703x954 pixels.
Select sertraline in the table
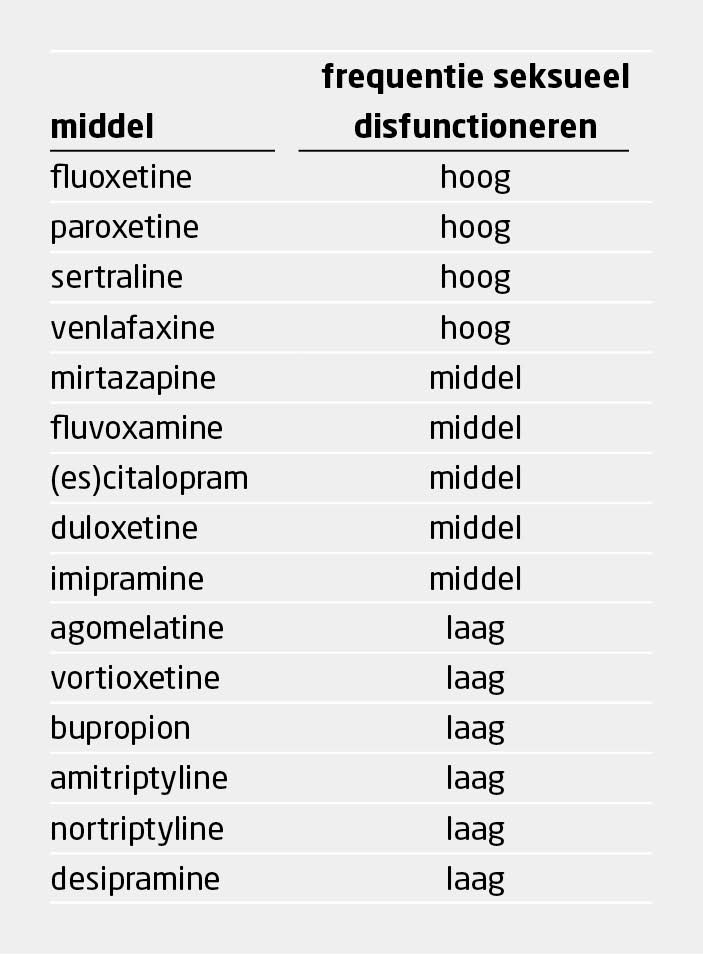click(x=116, y=278)
